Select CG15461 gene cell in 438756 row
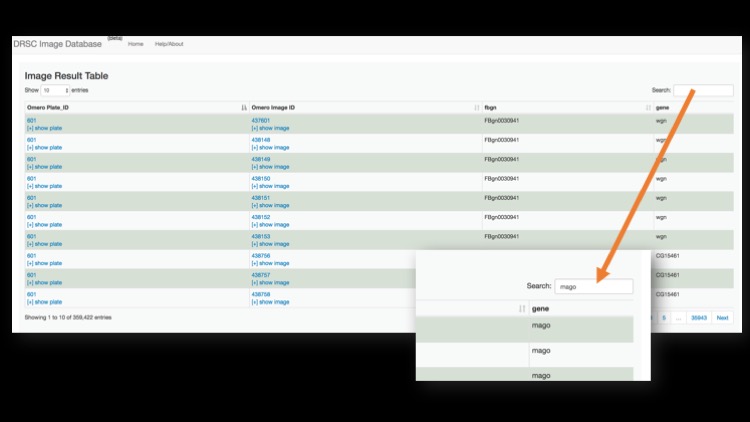Viewport: 750px width, 422px height. click(x=668, y=256)
